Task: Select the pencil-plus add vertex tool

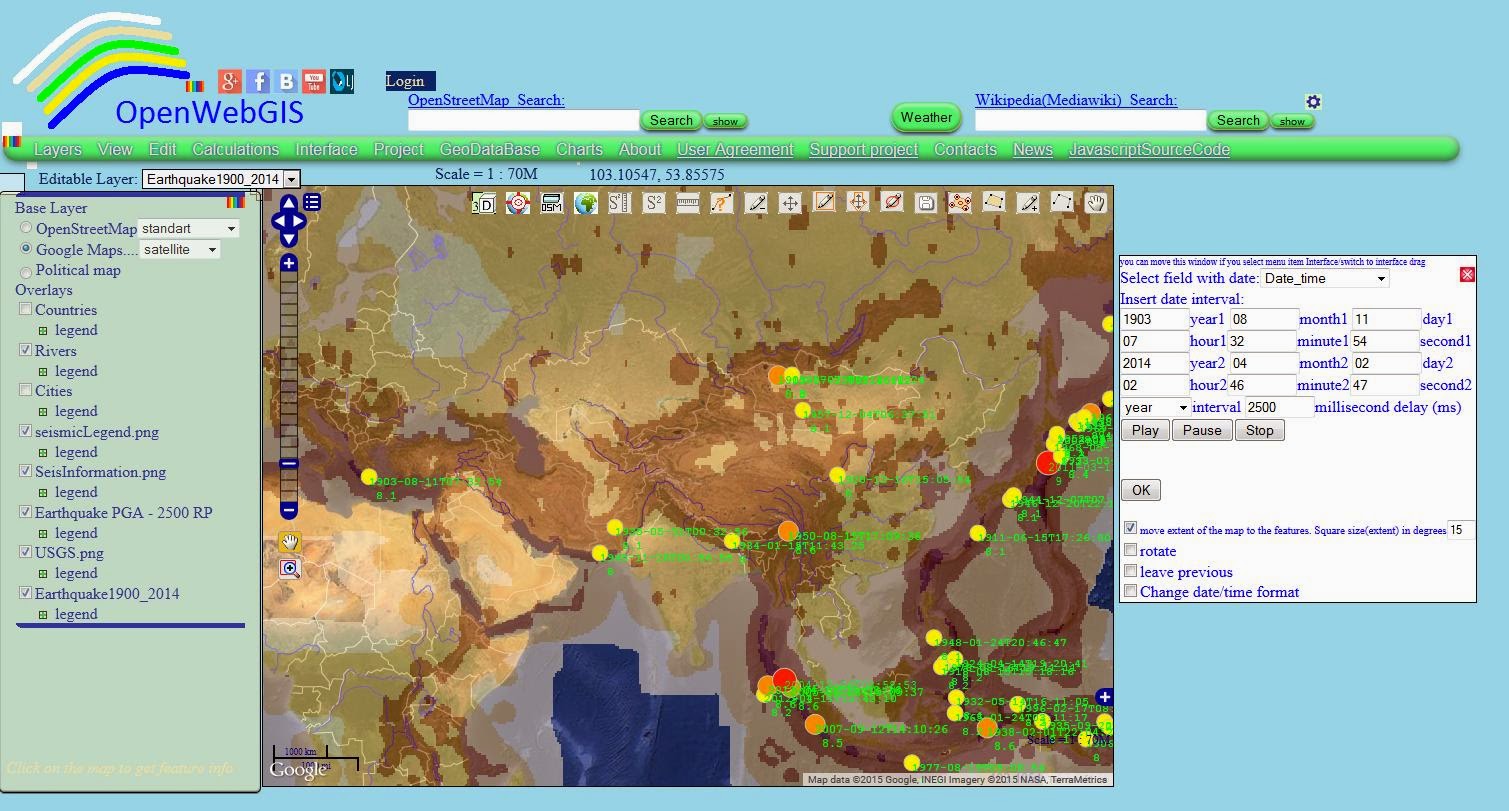Action: point(1028,204)
